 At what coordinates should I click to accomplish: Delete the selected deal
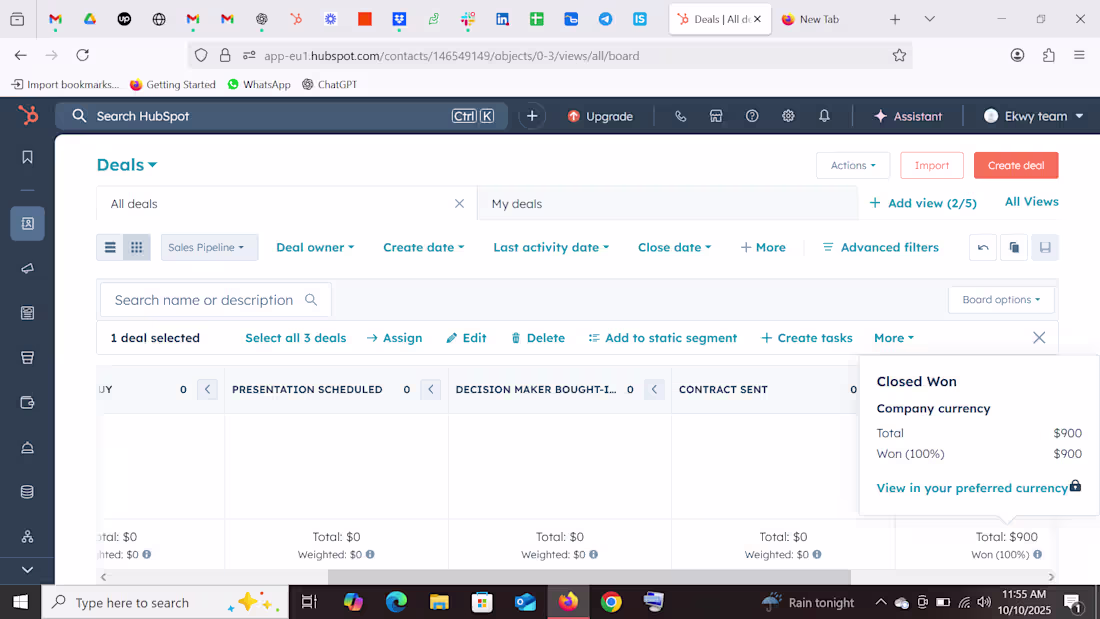click(x=537, y=338)
